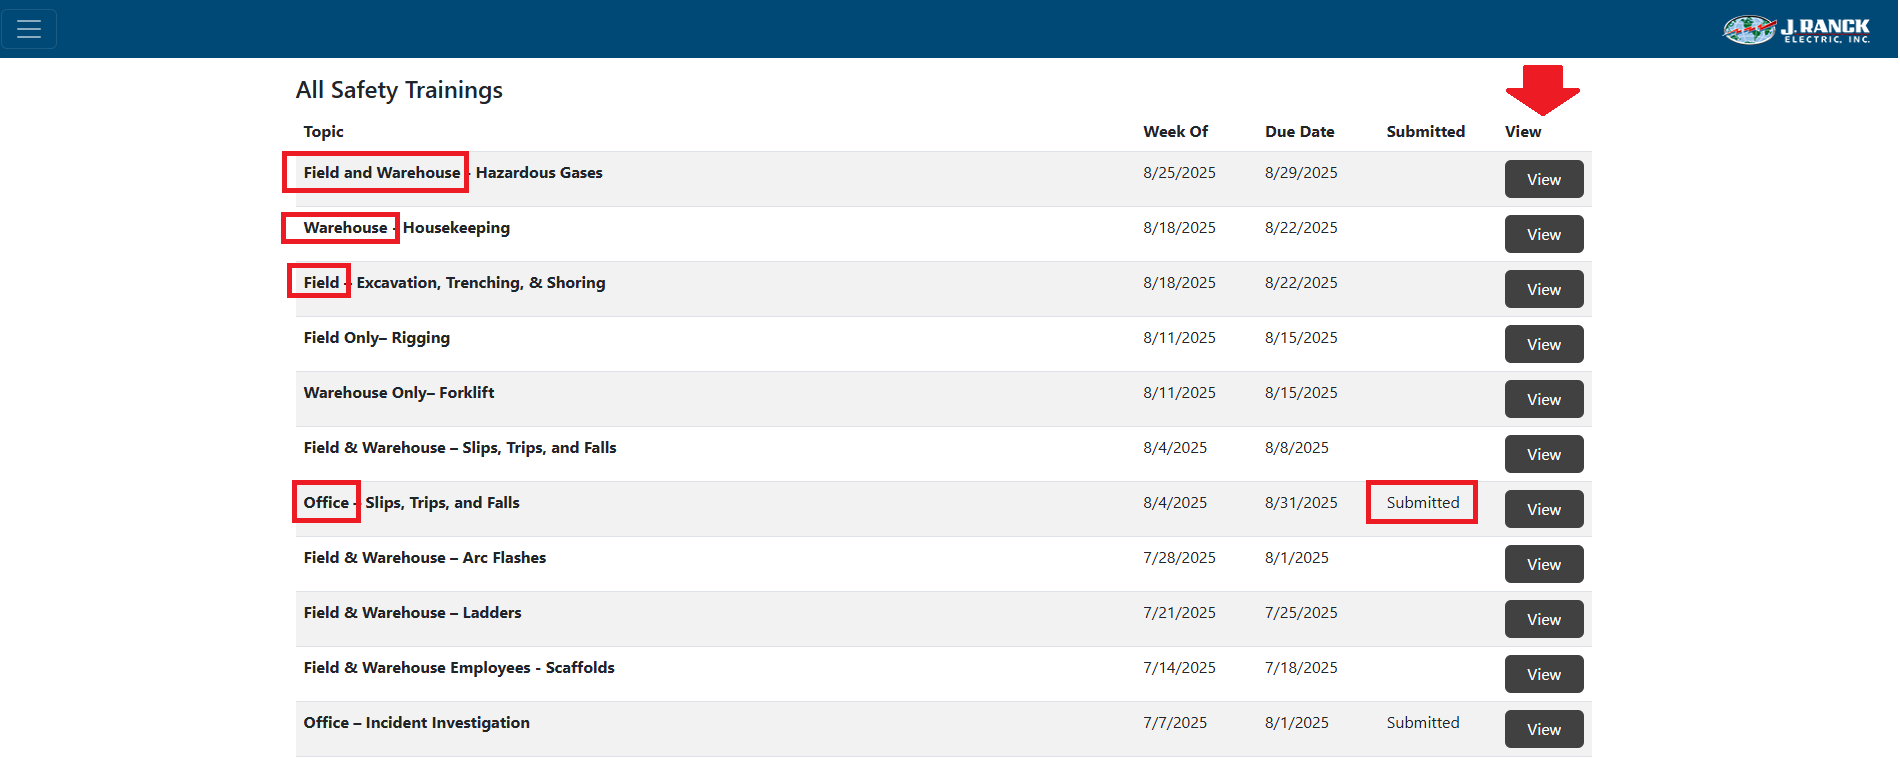Click the Topic column header
This screenshot has width=1900, height=763.
tap(323, 132)
